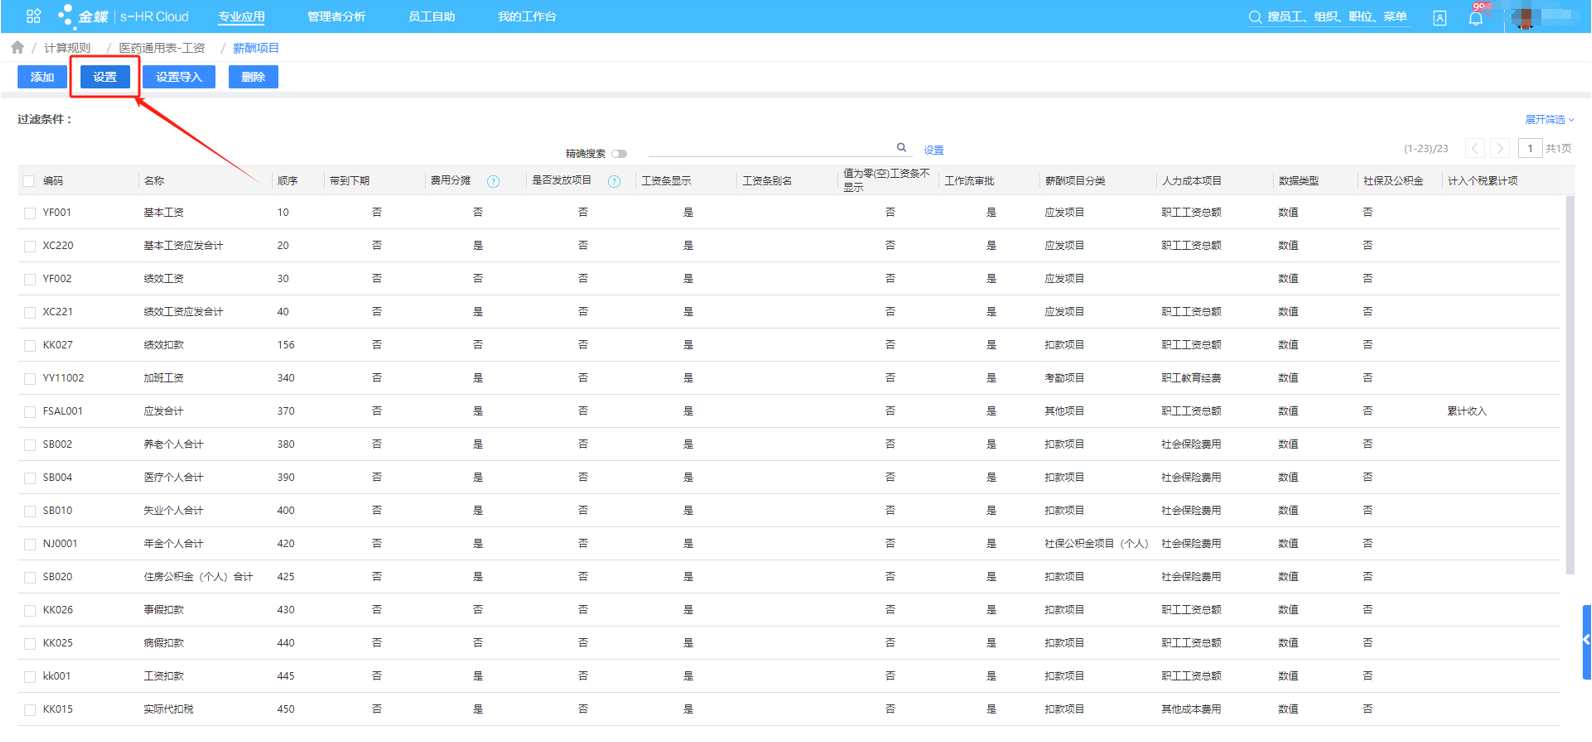
Task: Select the 加班工资 name cell
Action: 164,378
